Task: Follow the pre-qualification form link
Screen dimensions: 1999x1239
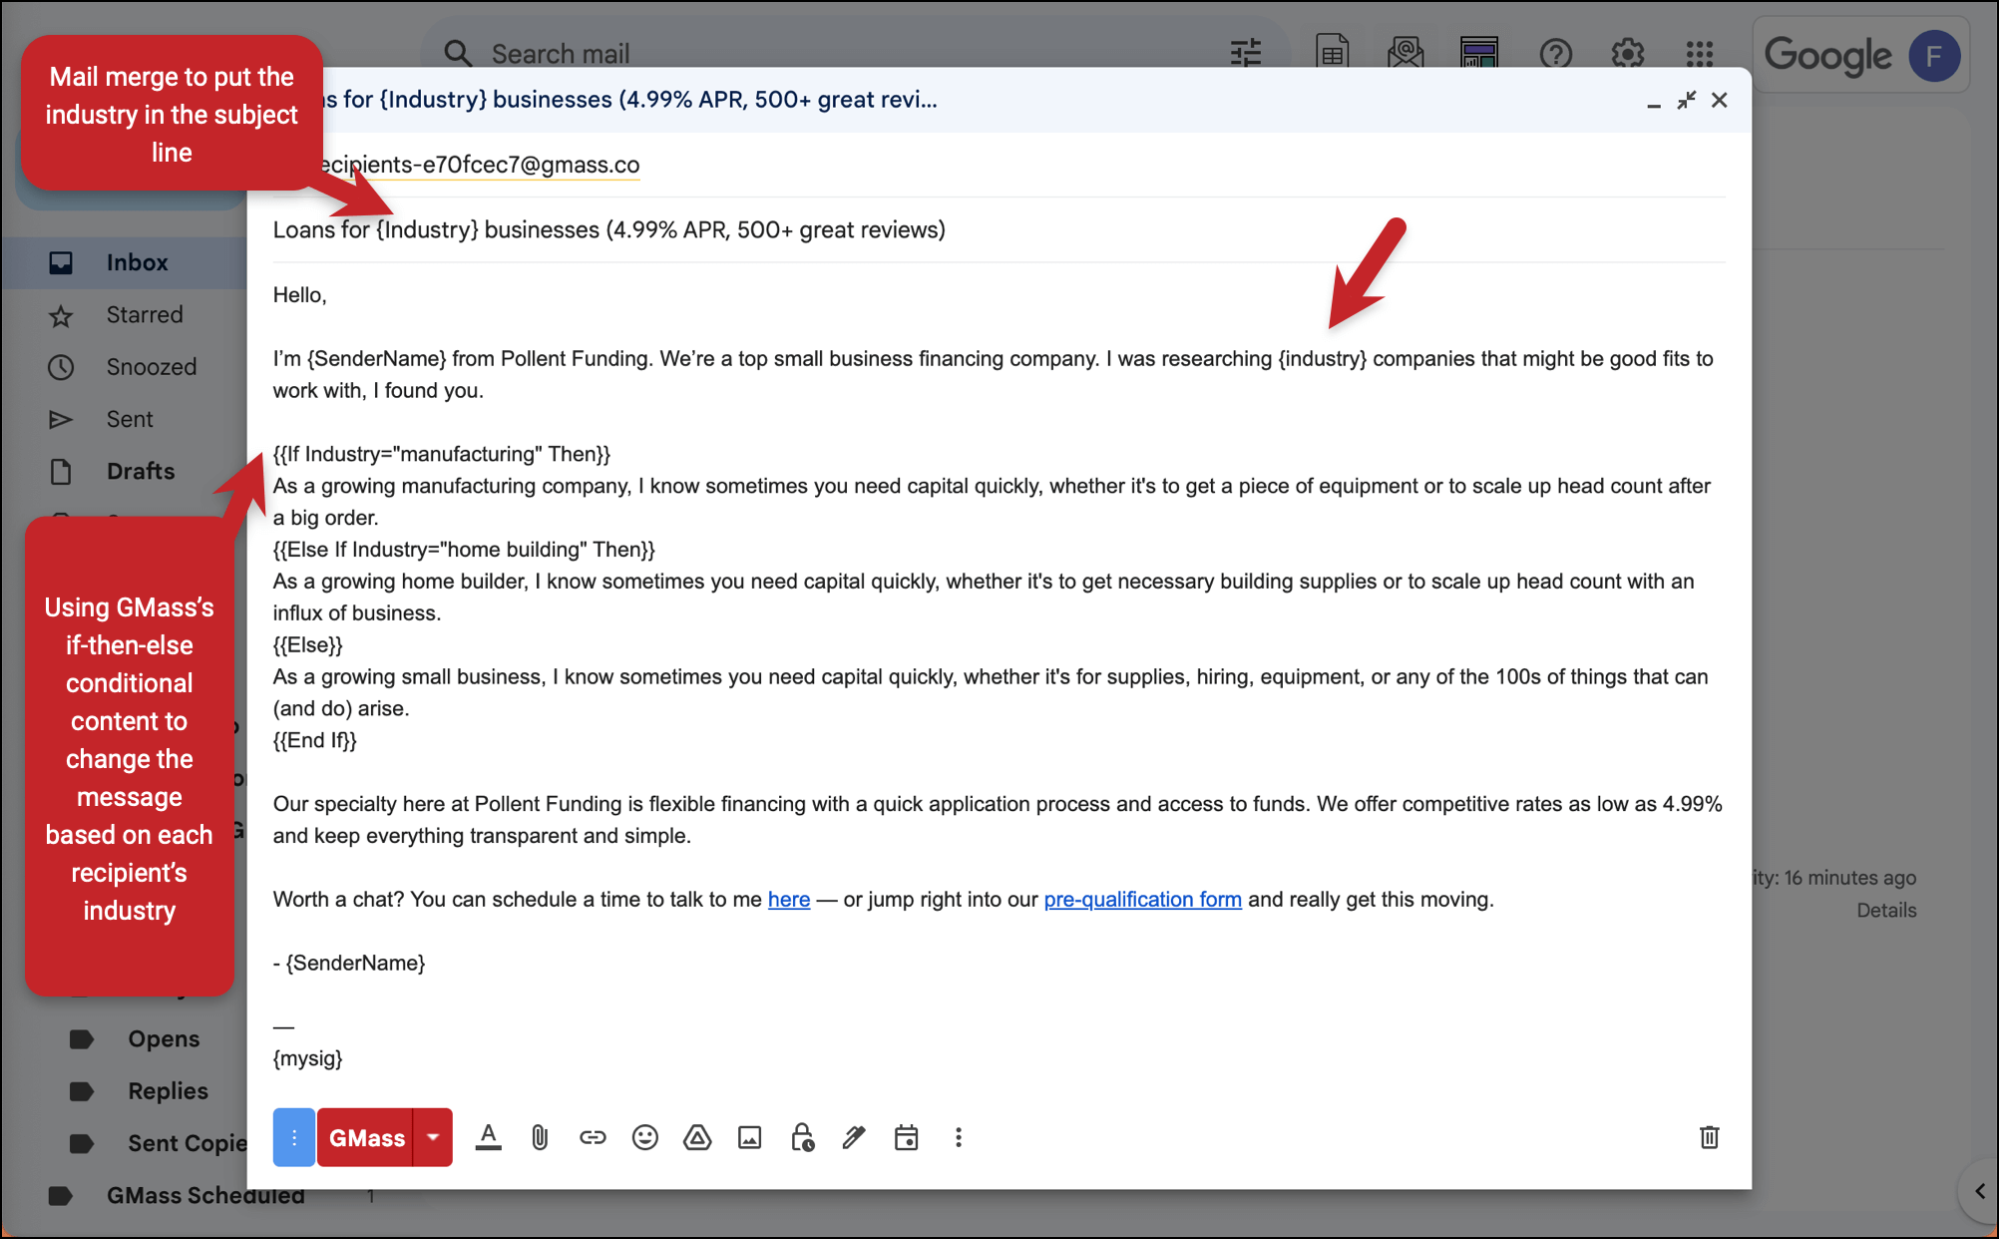Action: (1142, 899)
